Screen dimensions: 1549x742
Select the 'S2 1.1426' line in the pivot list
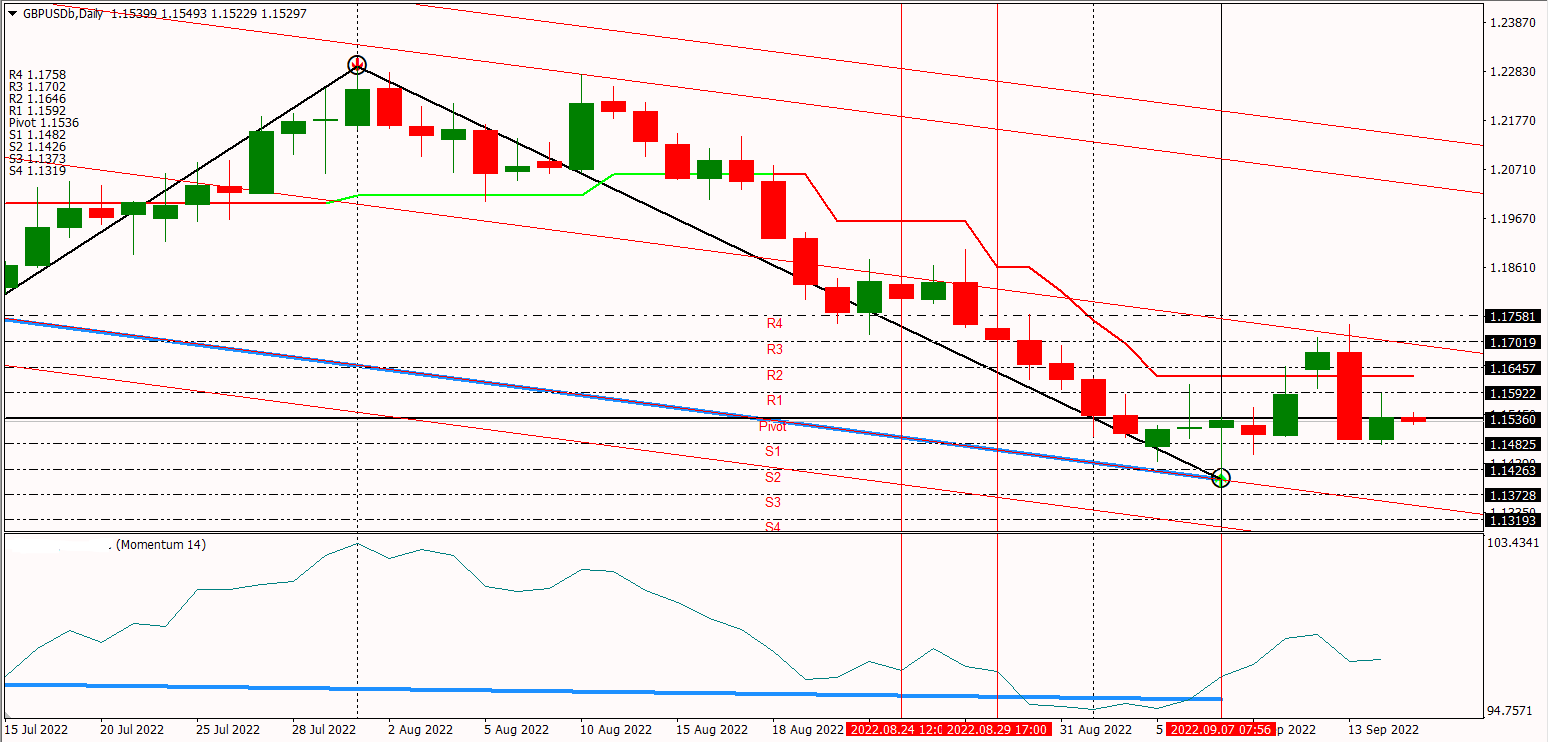[x=37, y=147]
